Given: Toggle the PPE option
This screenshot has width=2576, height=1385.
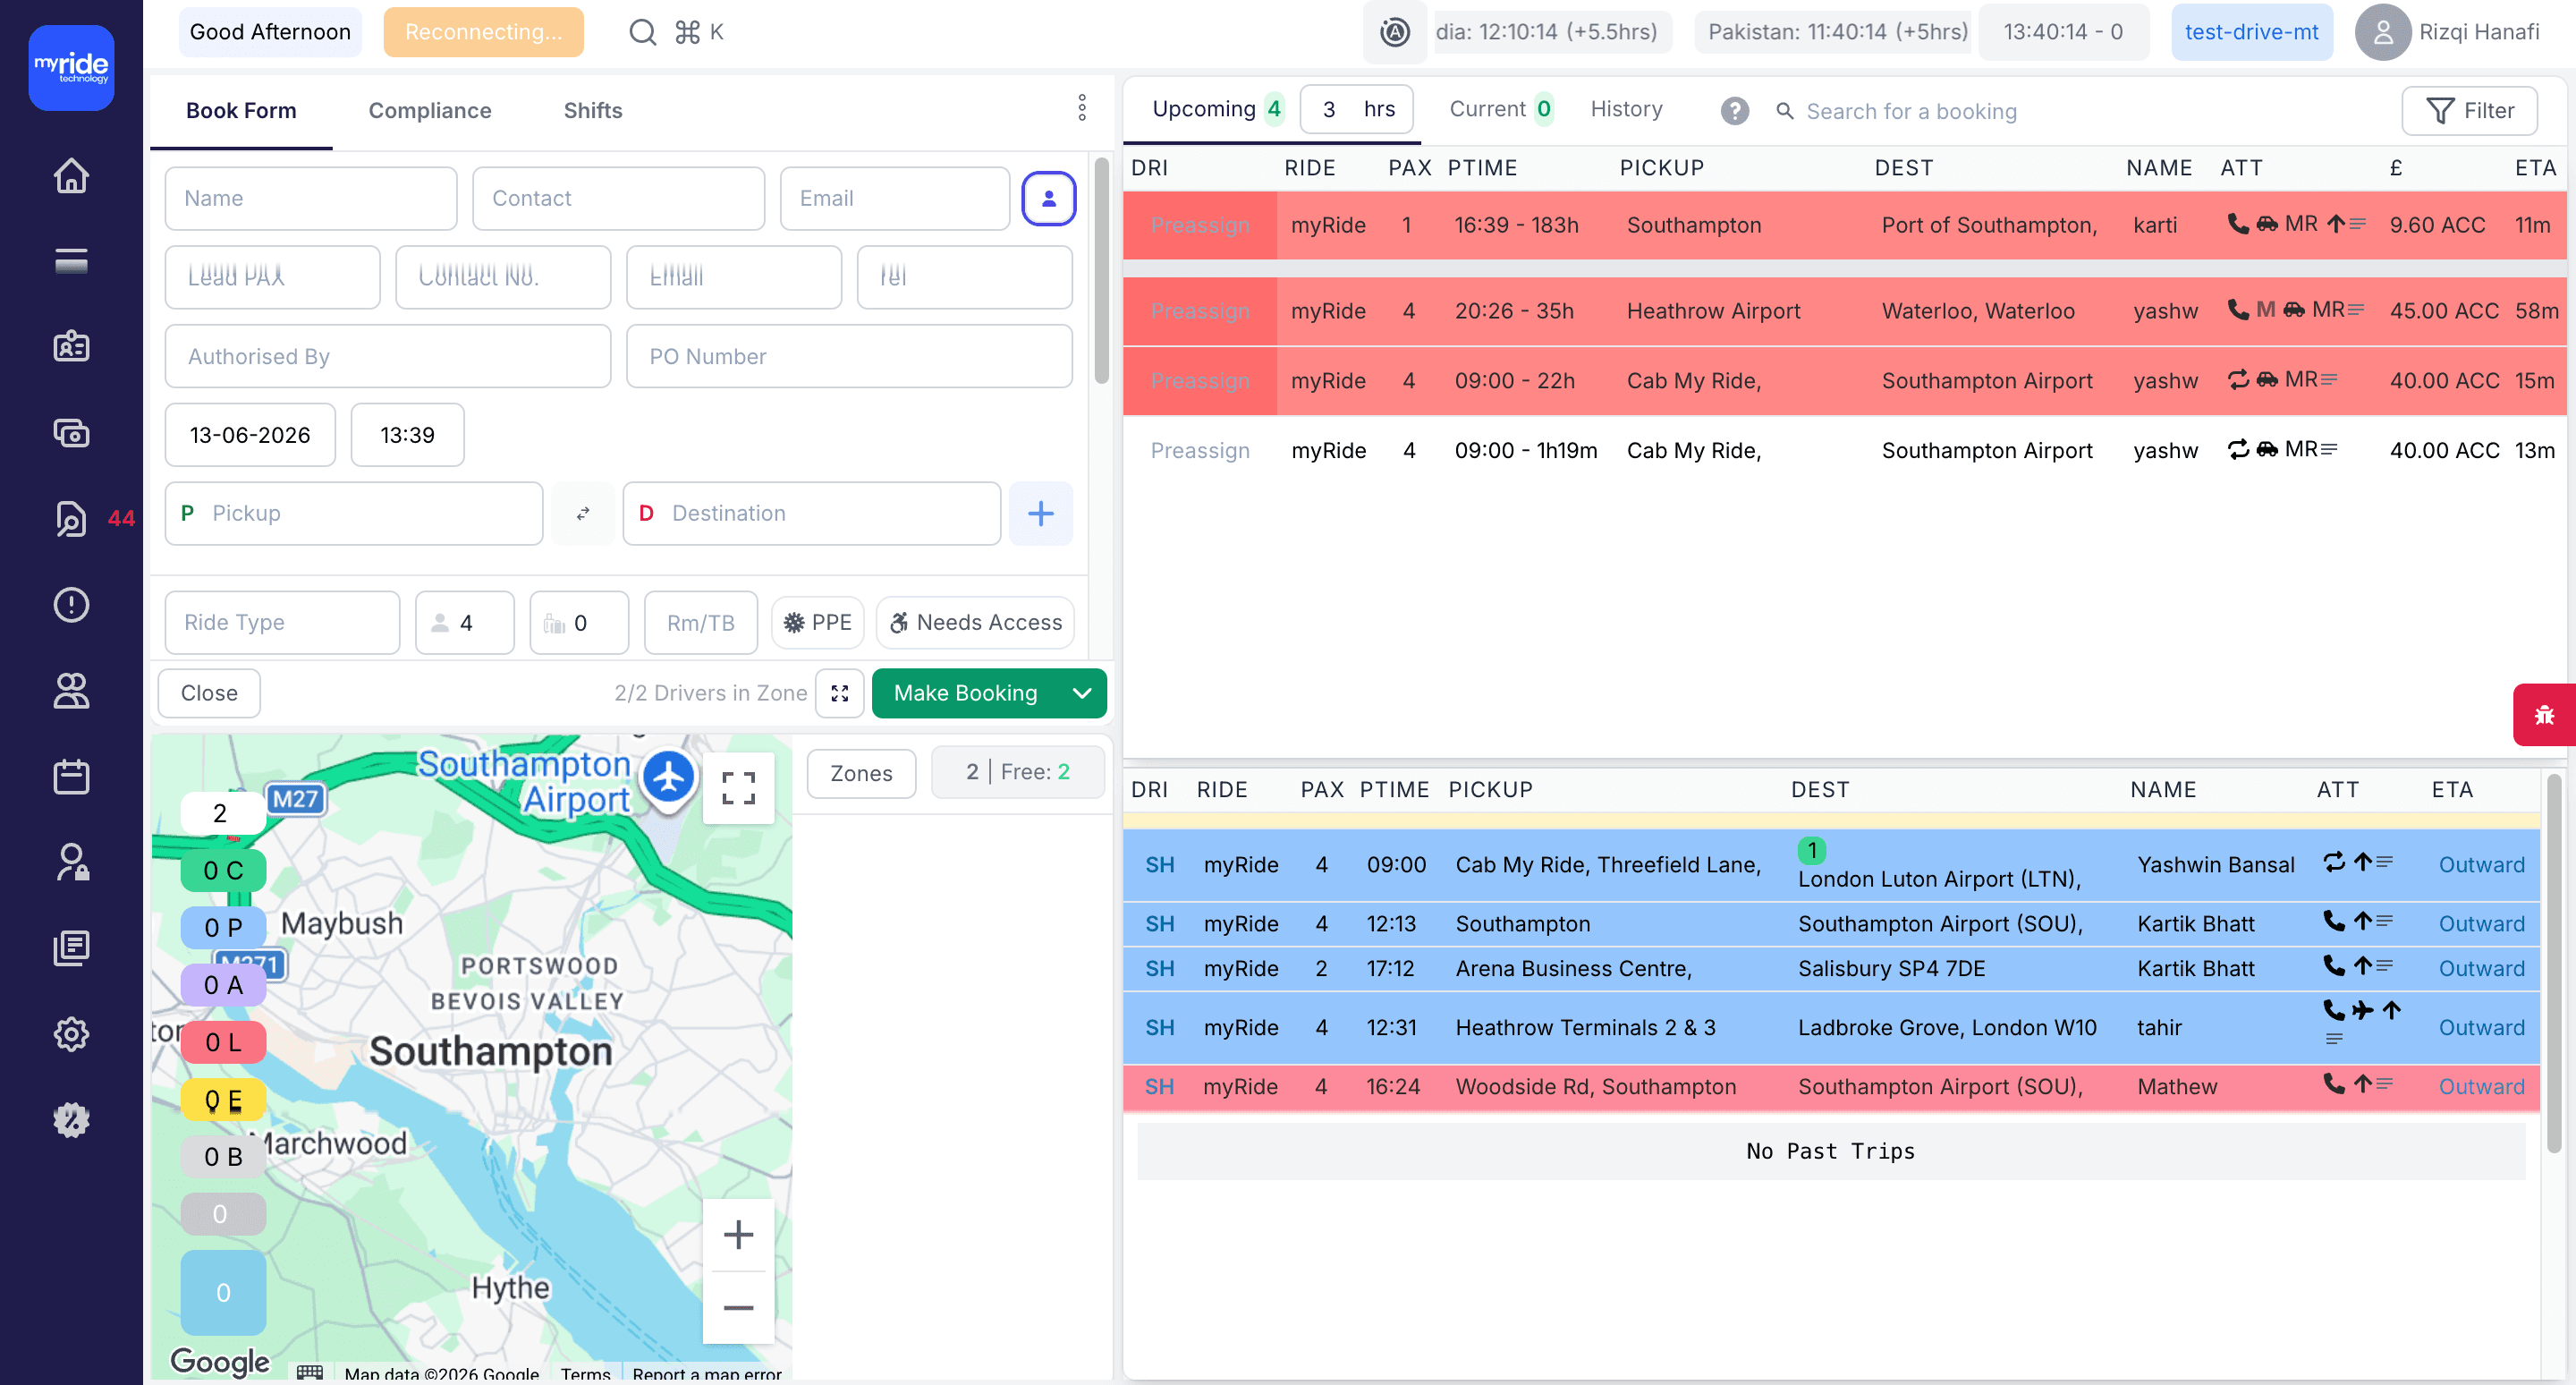Looking at the screenshot, I should (x=817, y=622).
